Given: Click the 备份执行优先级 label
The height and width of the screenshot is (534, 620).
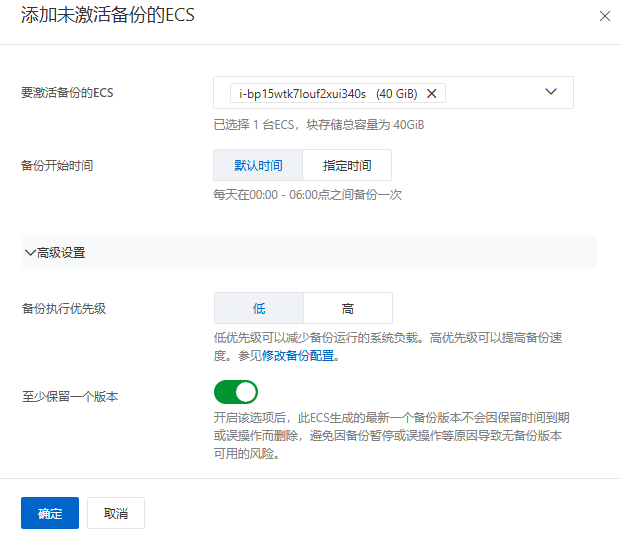Looking at the screenshot, I should 64,308.
